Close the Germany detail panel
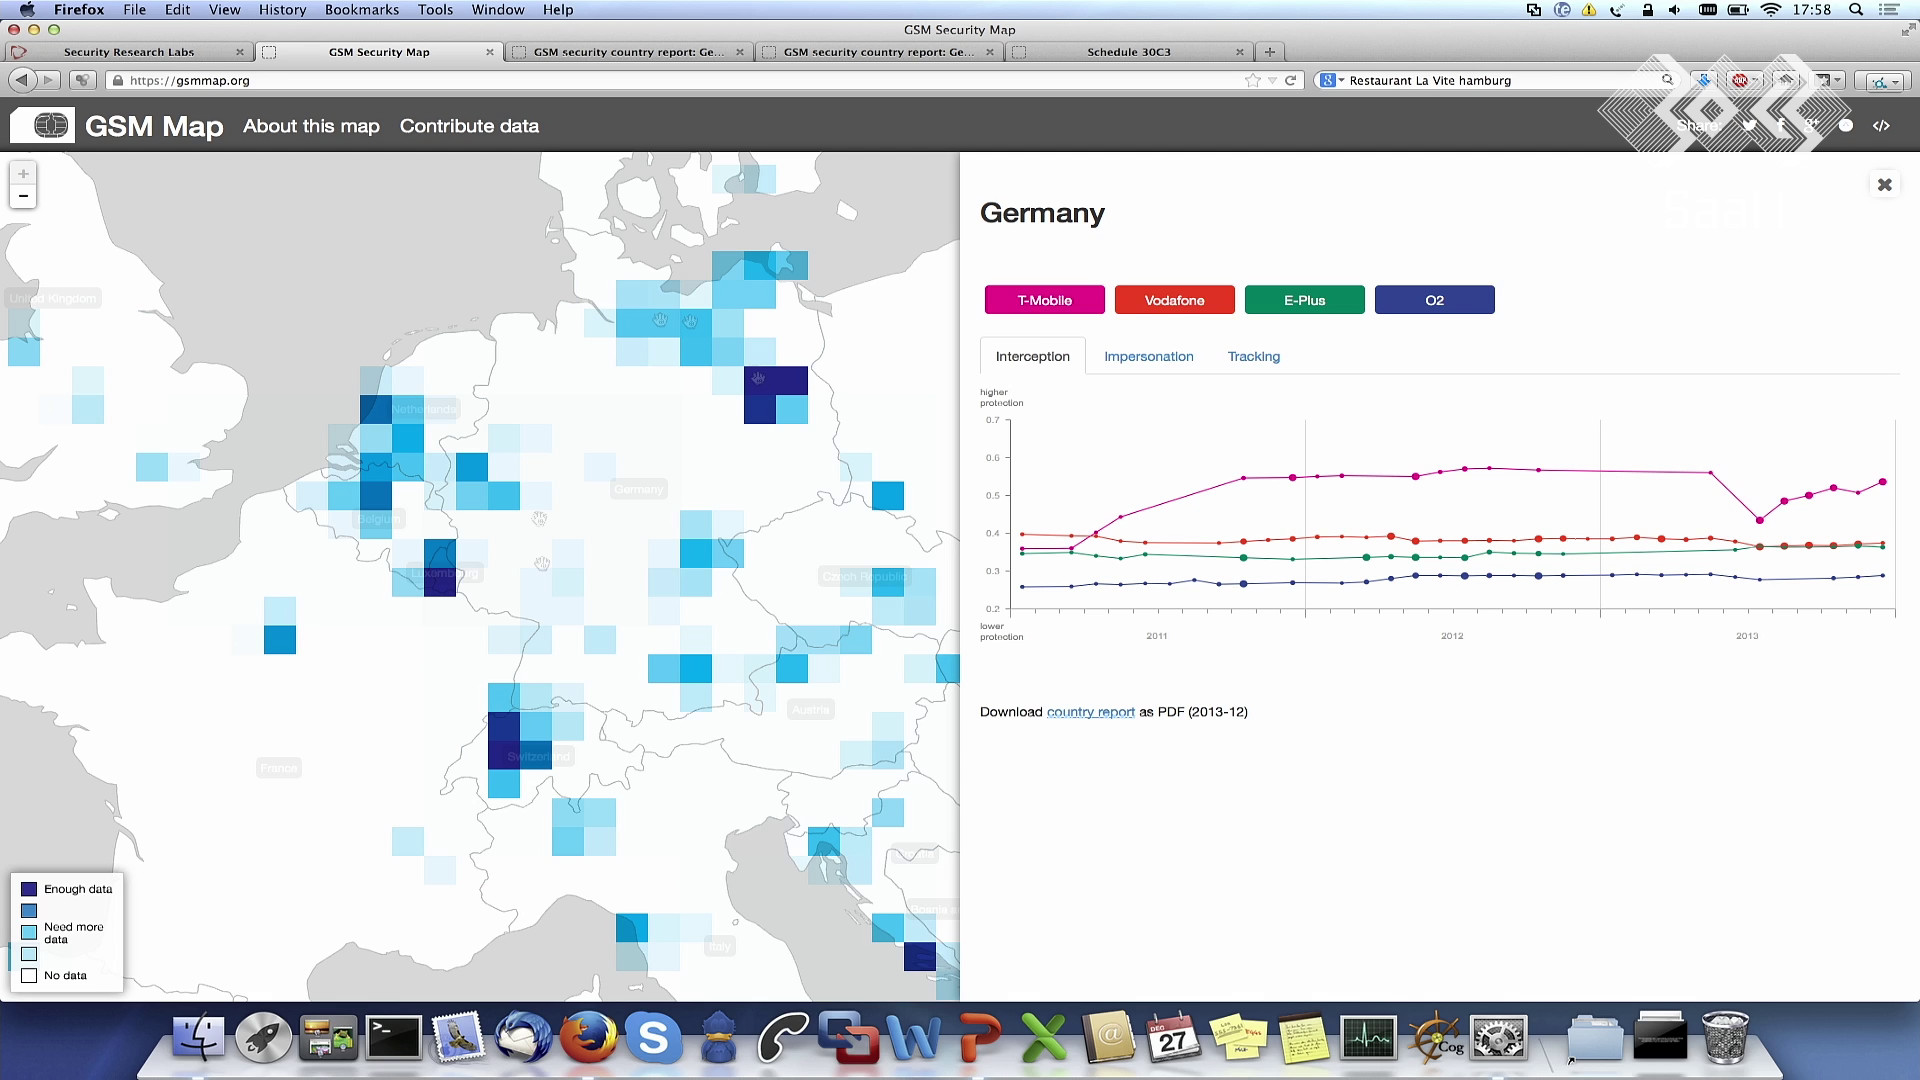 coord(1884,185)
